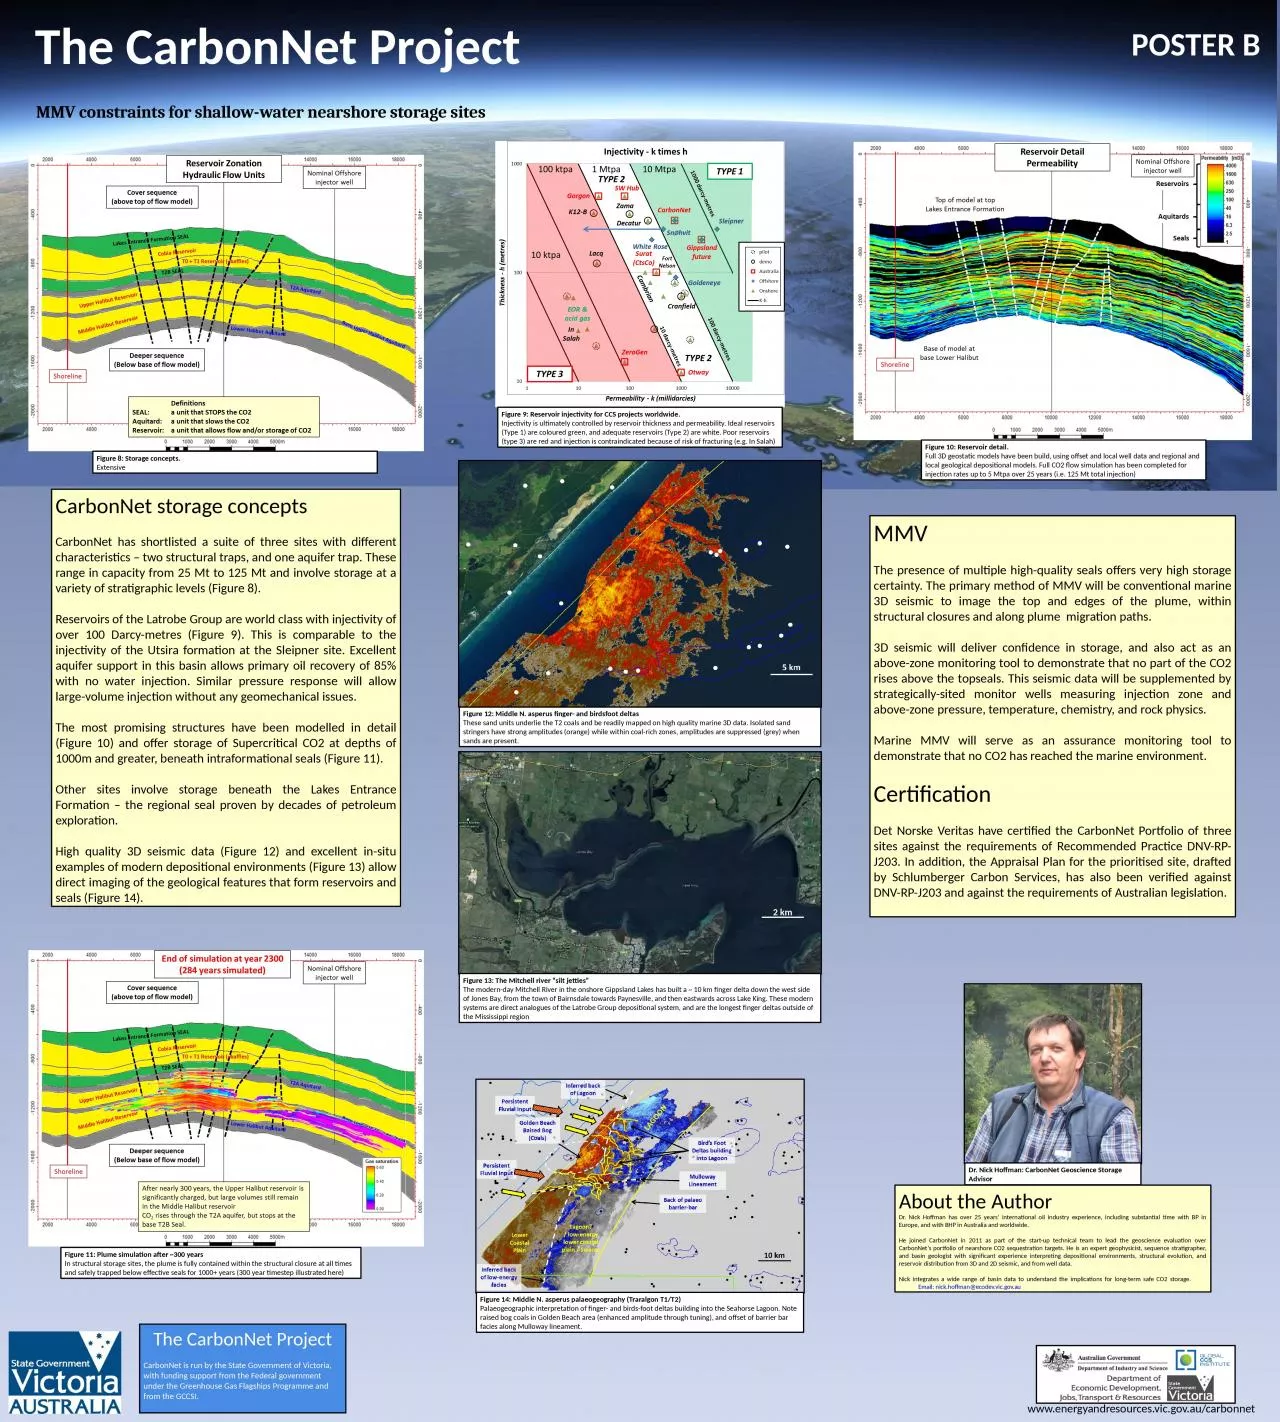Screen dimensions: 1280x1422
Task: Click 'Golden Beach Raised Bog (Coals)' label
Action: click(537, 1130)
